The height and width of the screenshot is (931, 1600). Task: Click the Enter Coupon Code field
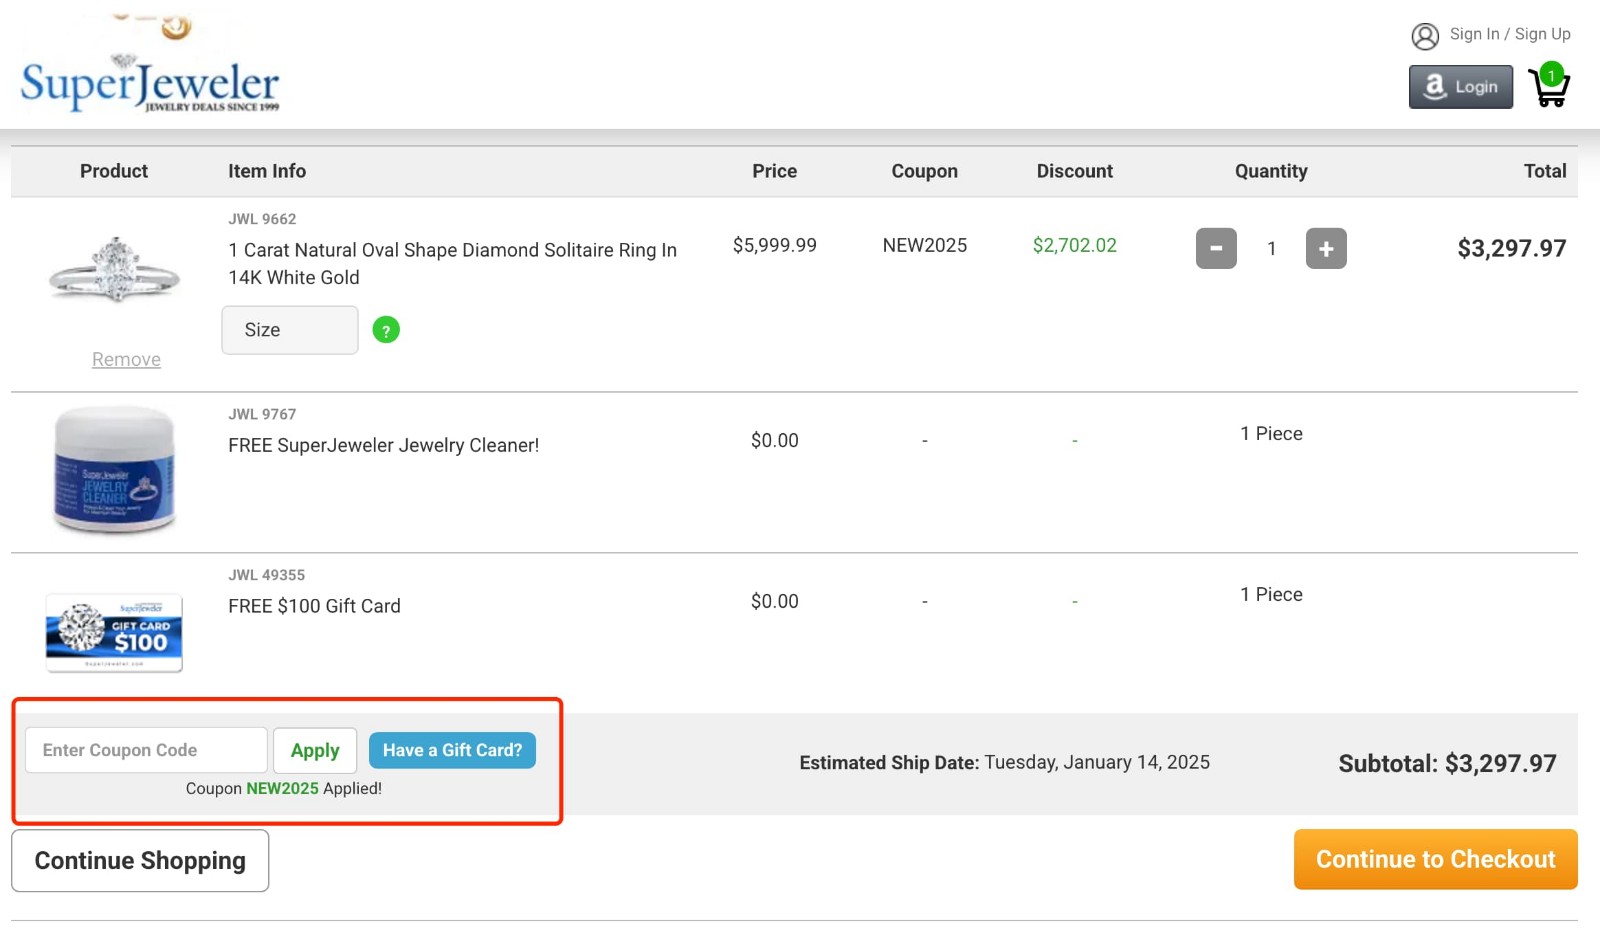[145, 749]
